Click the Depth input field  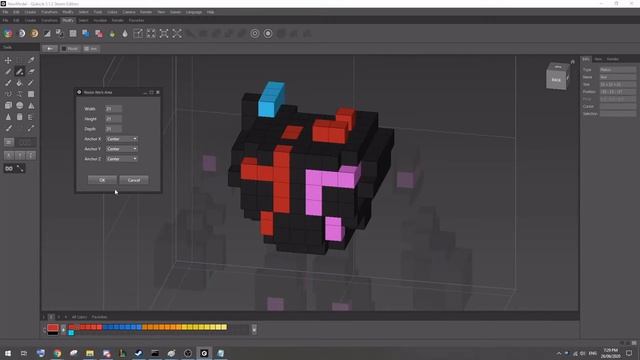tap(113, 129)
